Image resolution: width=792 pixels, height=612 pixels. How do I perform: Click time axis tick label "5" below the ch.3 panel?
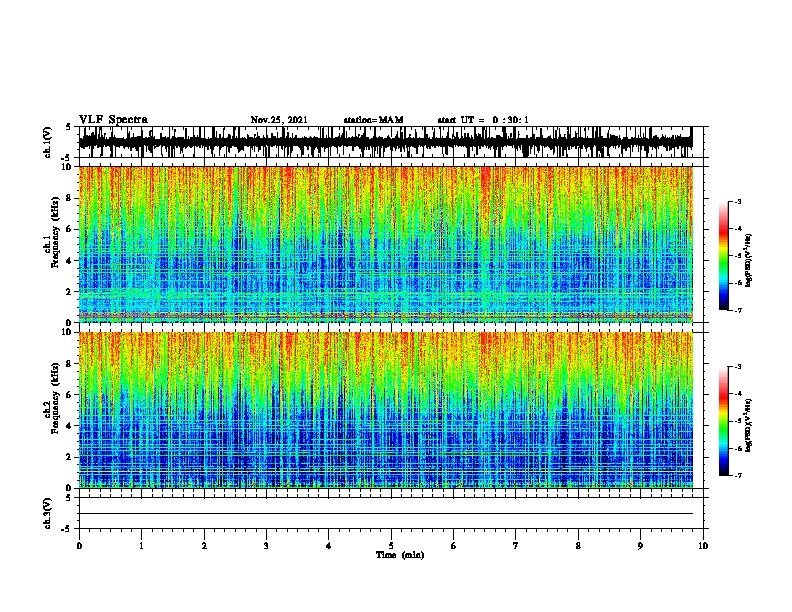(391, 546)
